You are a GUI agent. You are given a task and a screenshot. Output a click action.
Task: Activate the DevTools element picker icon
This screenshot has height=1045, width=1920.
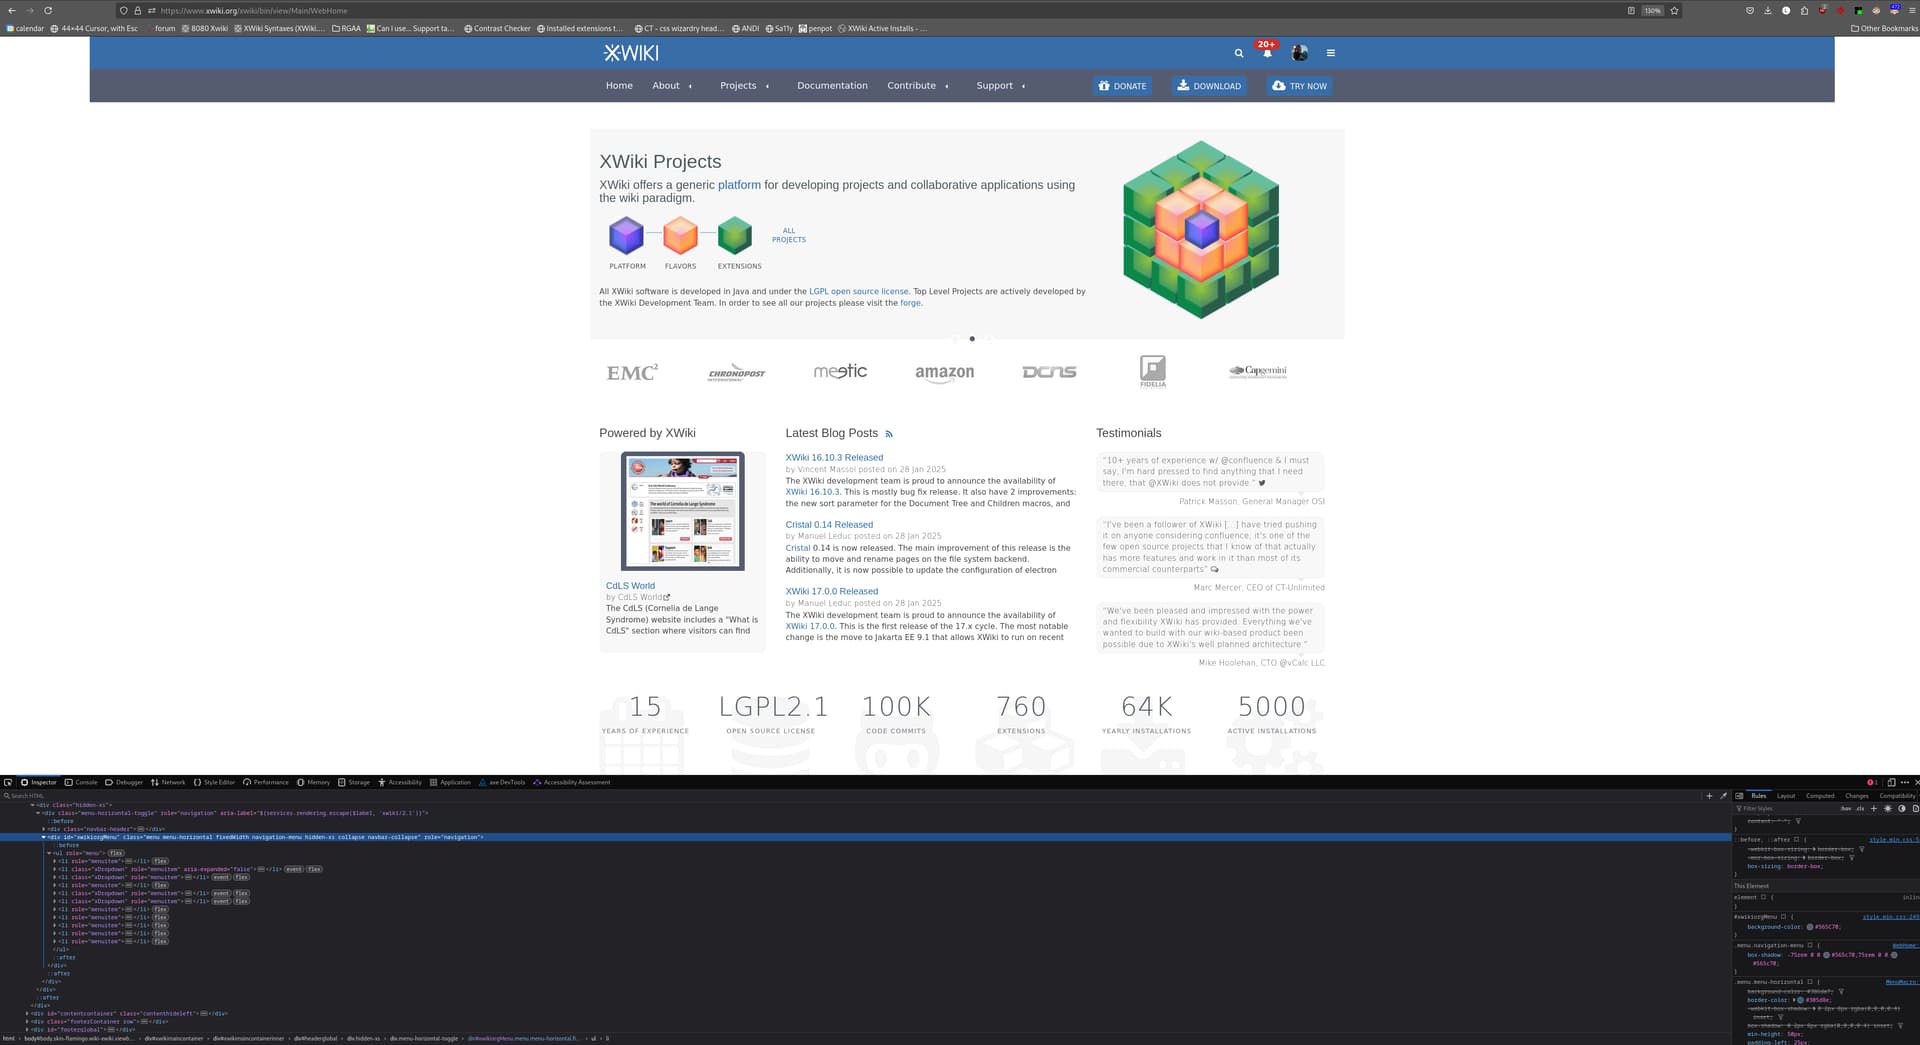pos(8,782)
